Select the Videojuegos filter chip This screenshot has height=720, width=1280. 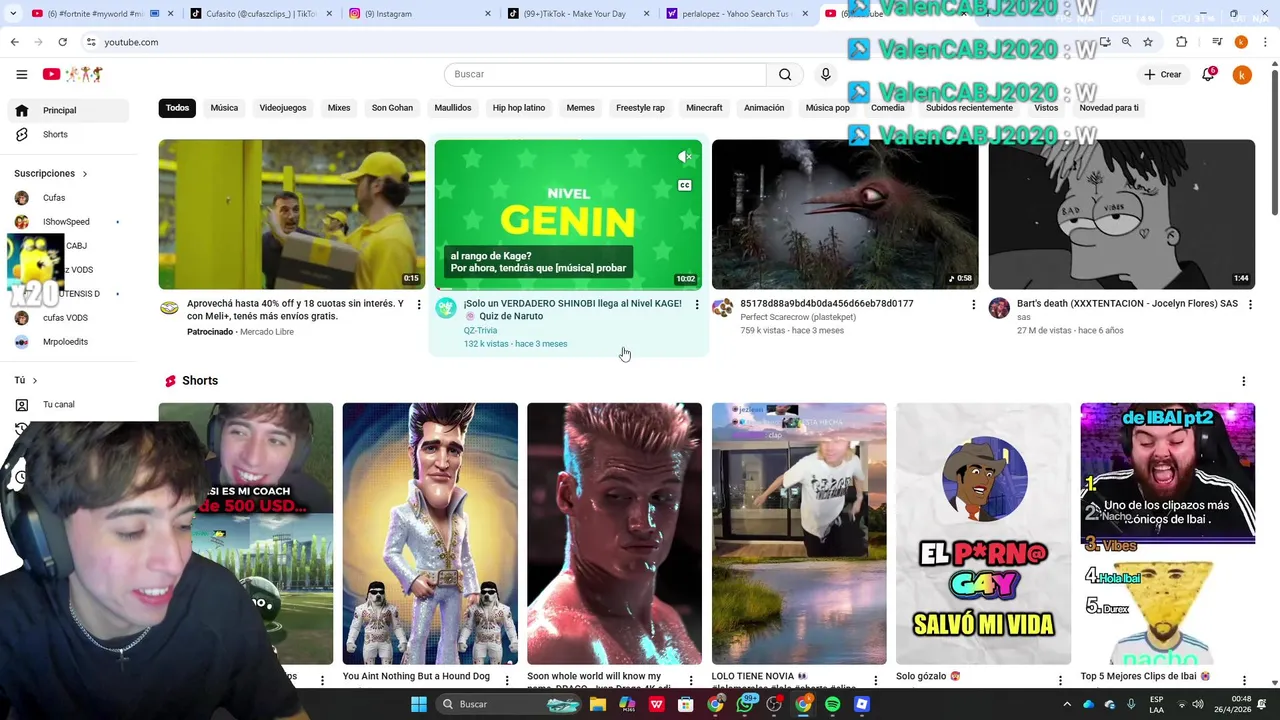coord(283,108)
